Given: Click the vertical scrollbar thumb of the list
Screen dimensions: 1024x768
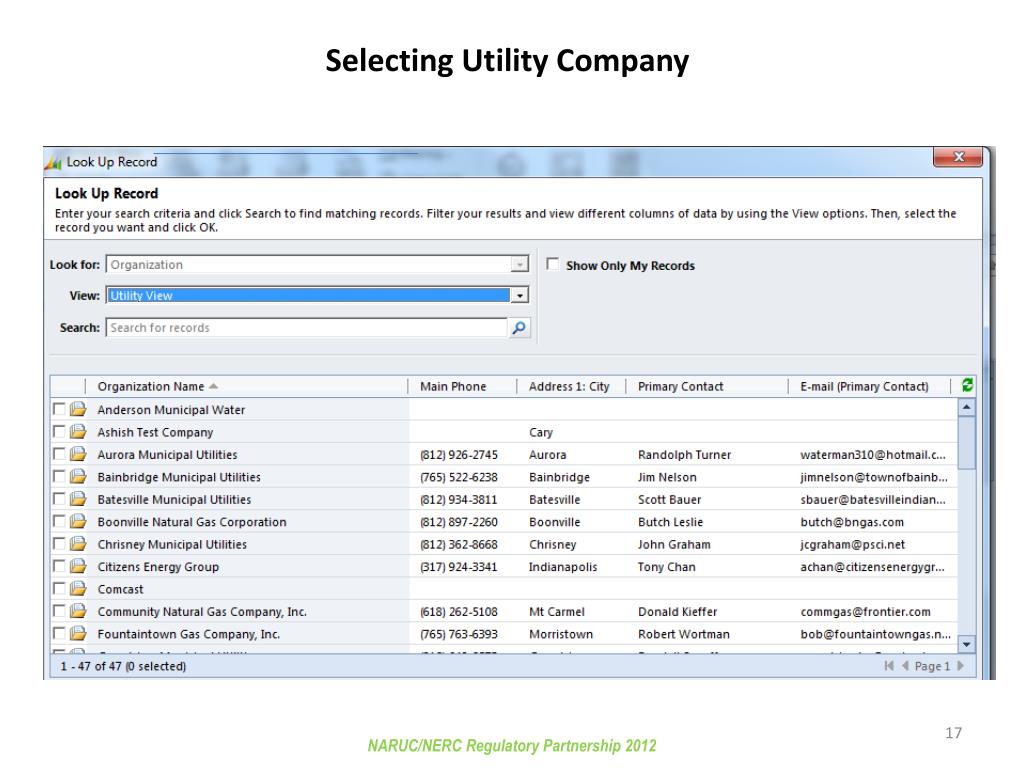Looking at the screenshot, I should pyautogui.click(x=967, y=443).
